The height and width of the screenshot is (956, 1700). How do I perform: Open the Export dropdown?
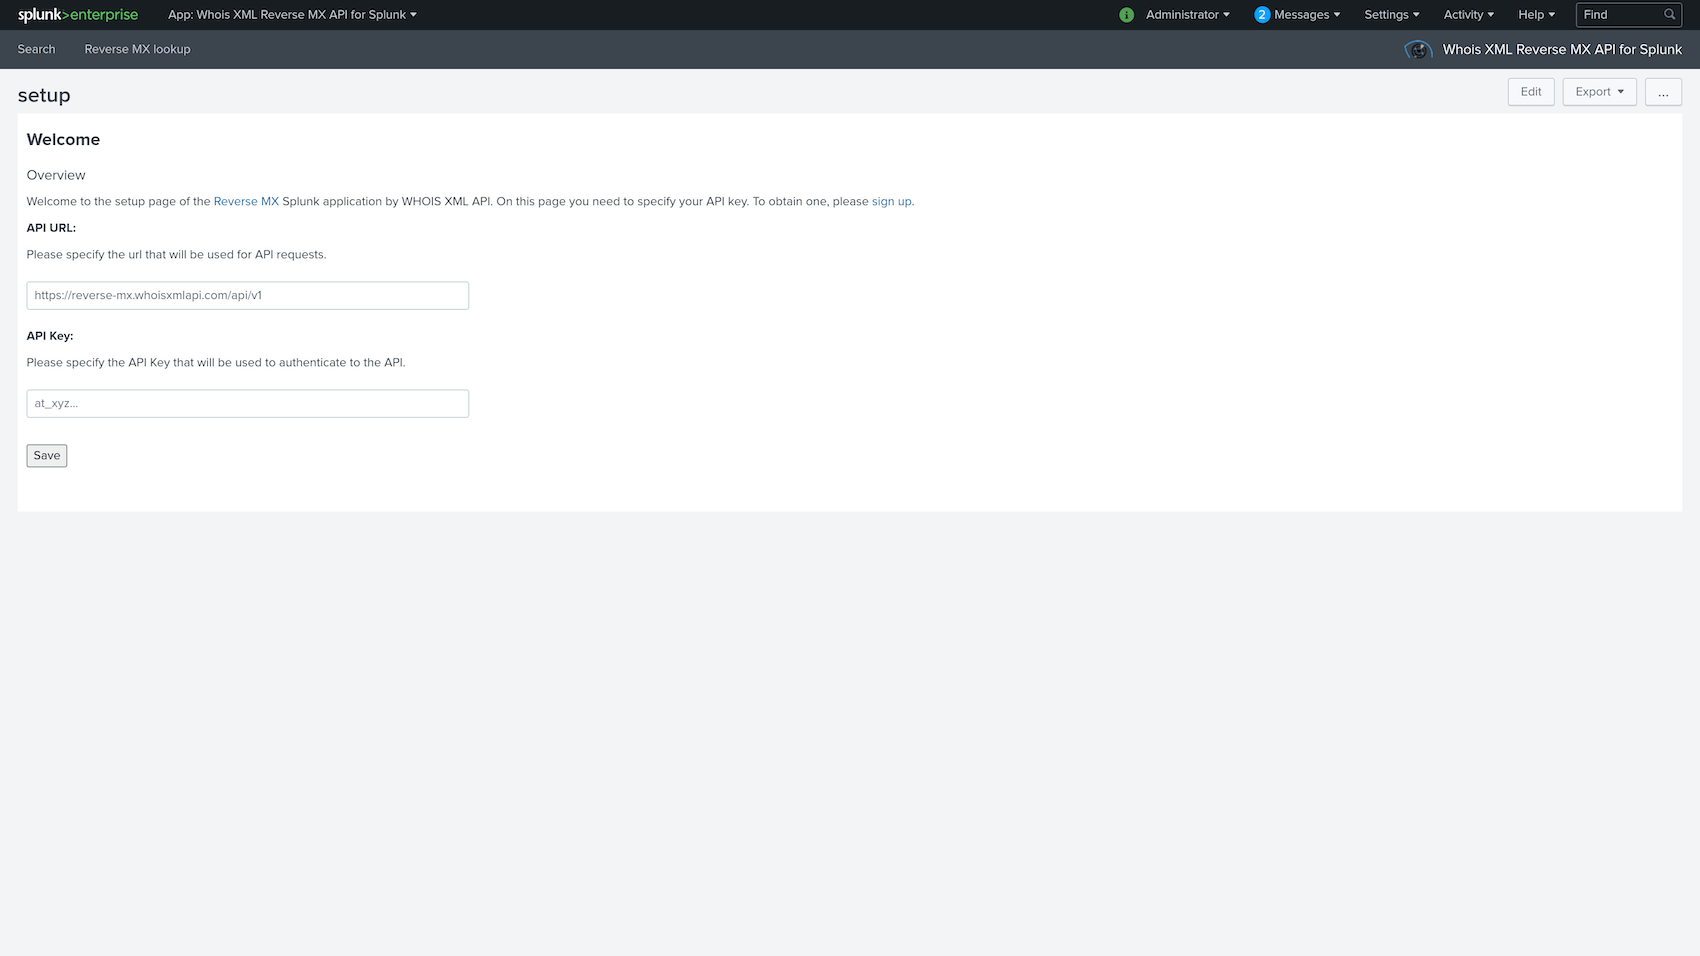click(1599, 92)
